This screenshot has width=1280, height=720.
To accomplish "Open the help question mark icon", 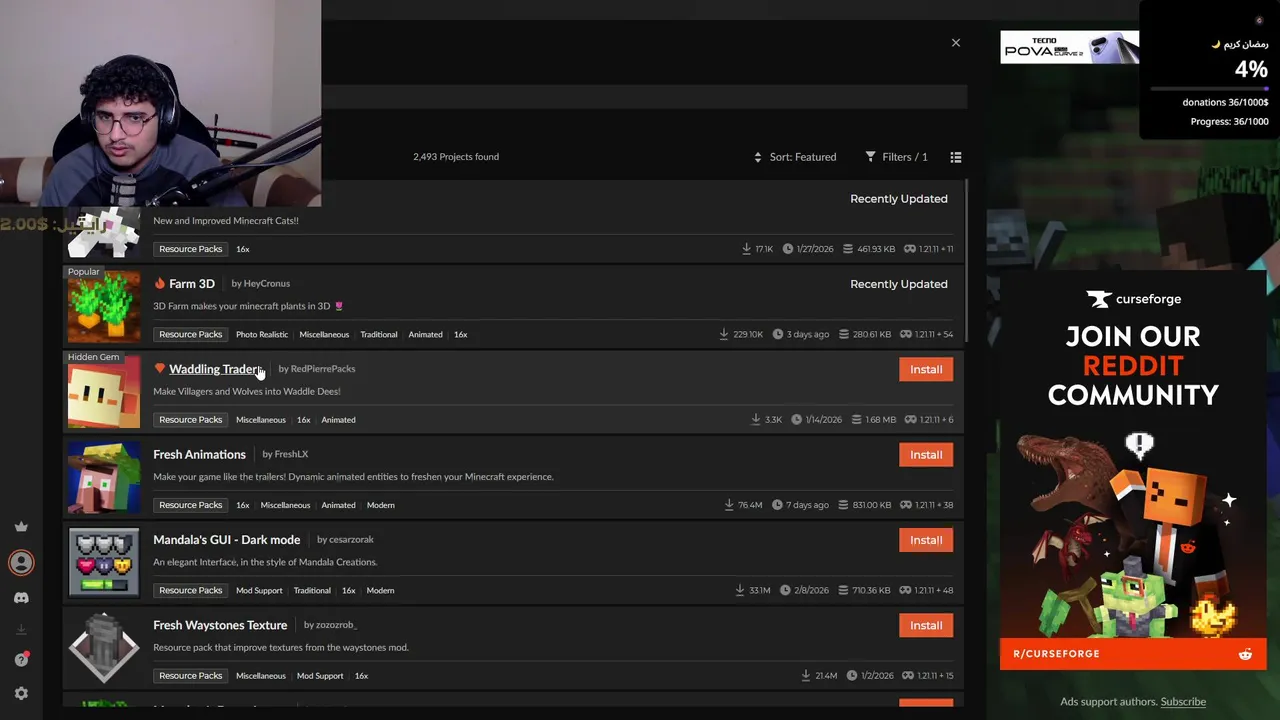I will (x=21, y=660).
